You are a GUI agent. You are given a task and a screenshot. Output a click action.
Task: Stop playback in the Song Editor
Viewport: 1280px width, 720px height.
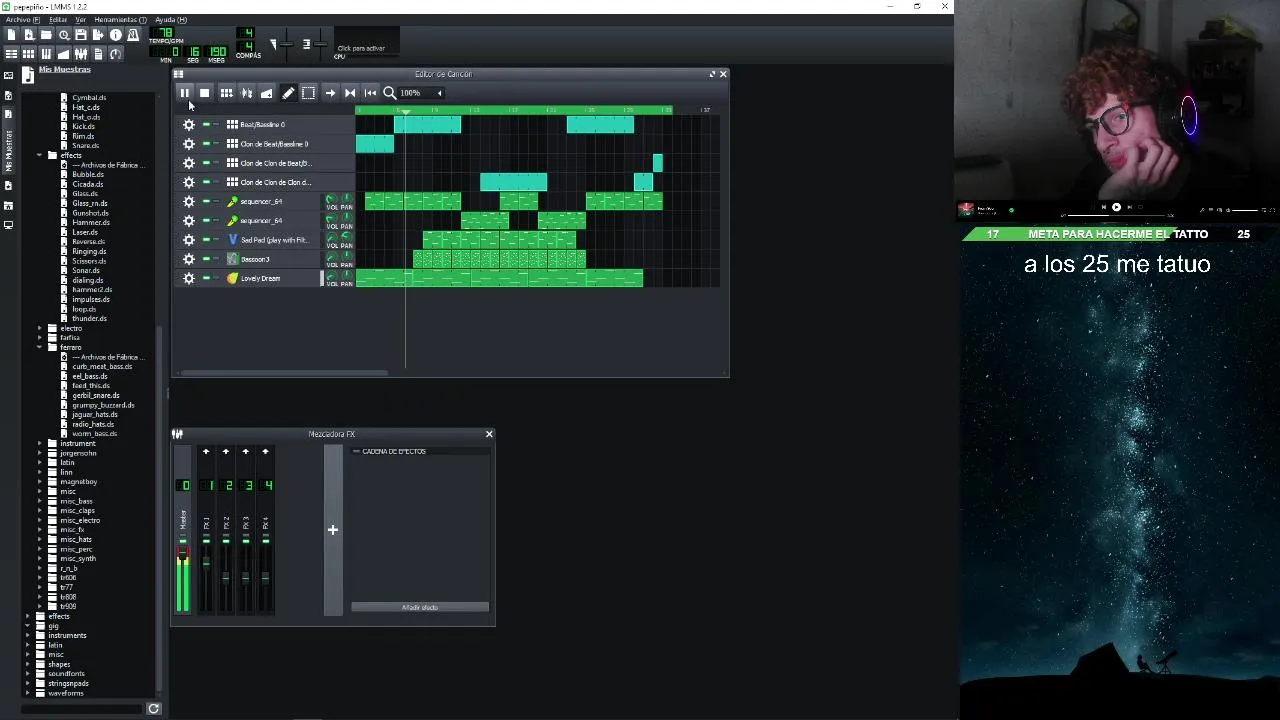coord(204,93)
